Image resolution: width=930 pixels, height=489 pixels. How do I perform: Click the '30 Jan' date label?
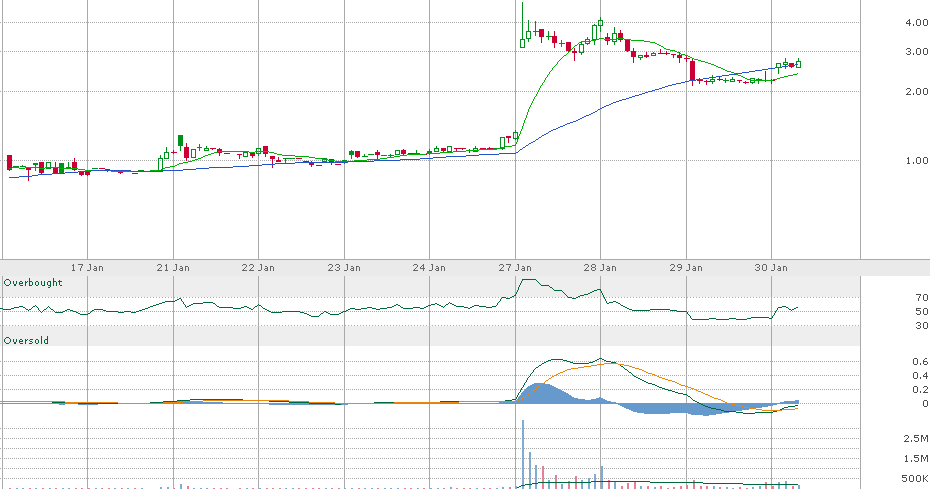[771, 268]
